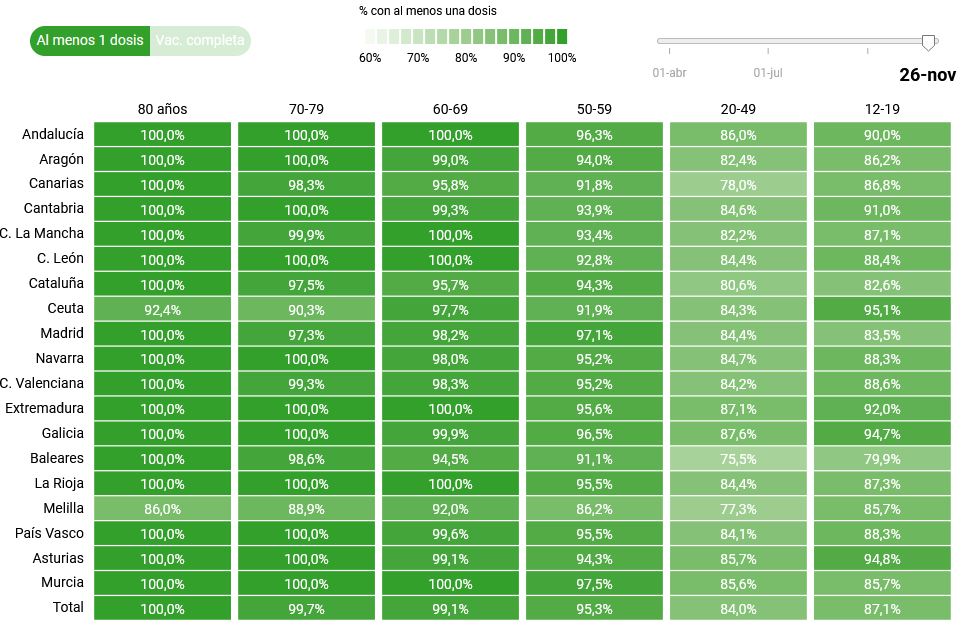Click the Ceuta 12-19 cell showing 95,1%
963x628 pixels.
pos(882,309)
